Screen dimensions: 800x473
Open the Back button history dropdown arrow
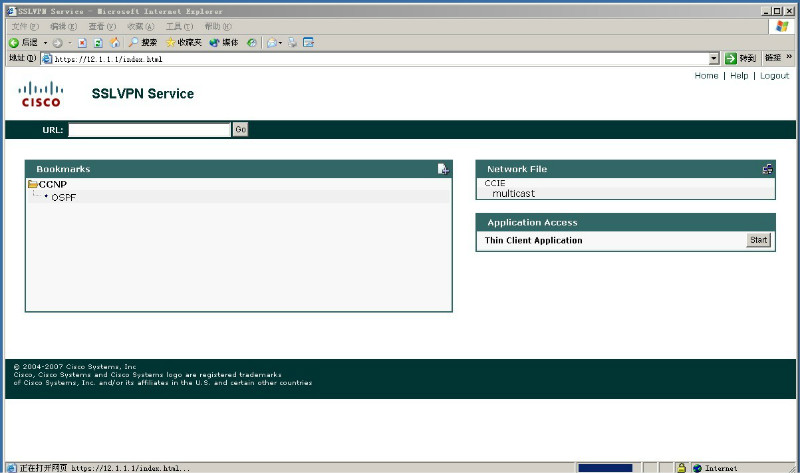(45, 43)
